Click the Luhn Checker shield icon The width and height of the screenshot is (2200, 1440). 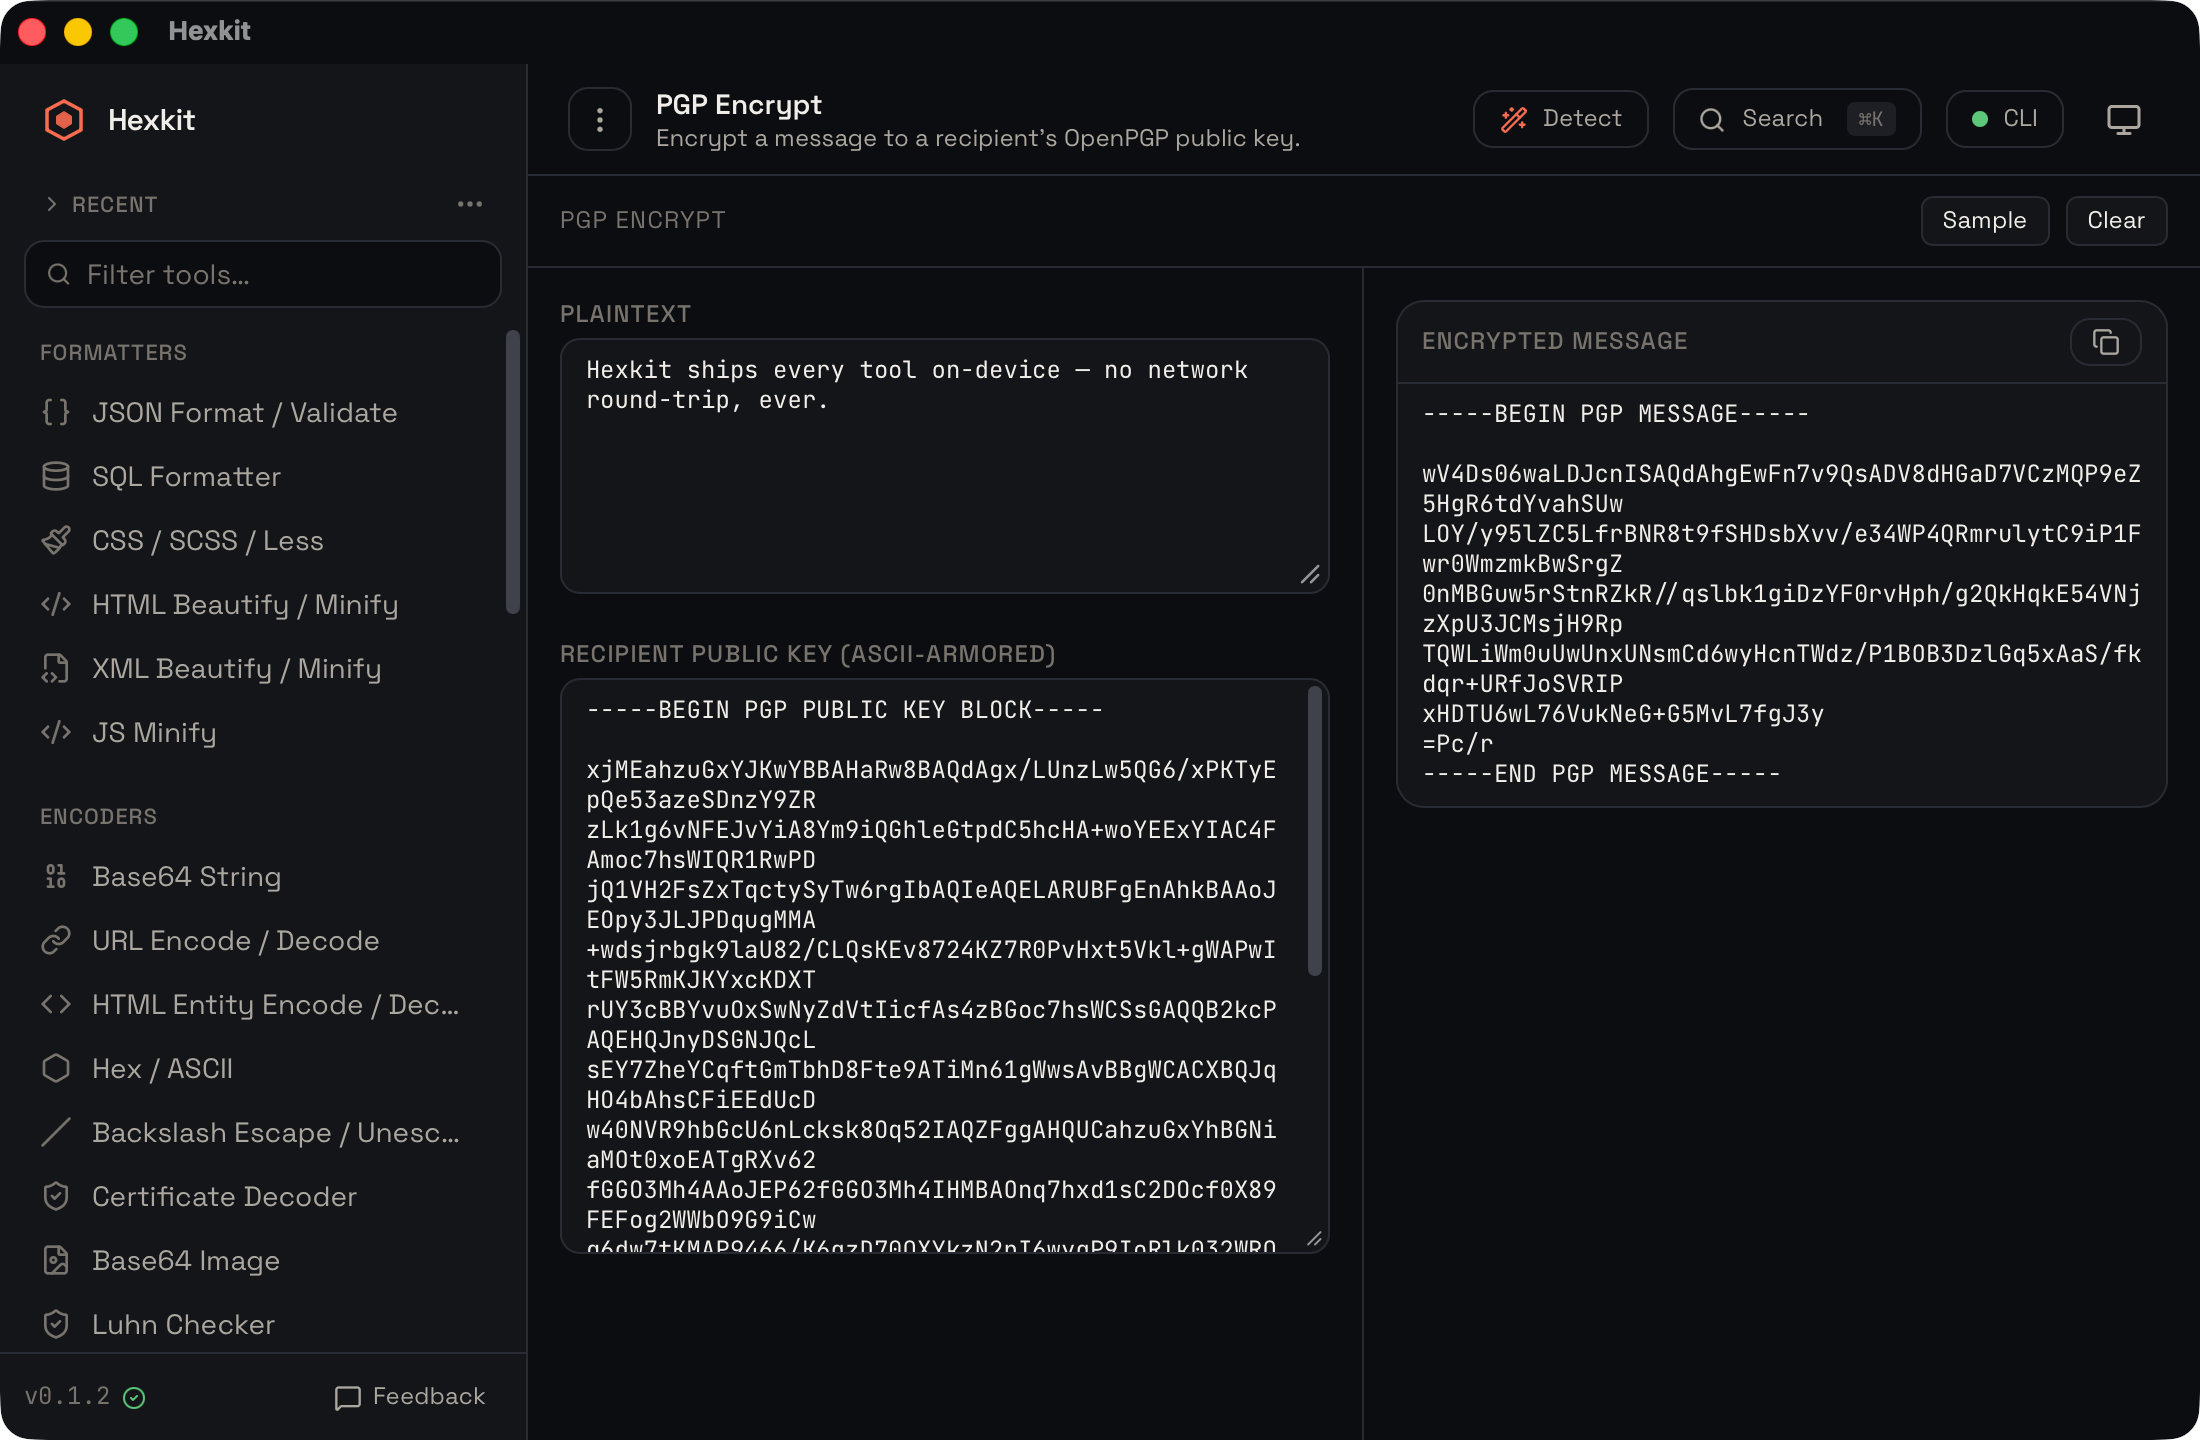coord(56,1324)
